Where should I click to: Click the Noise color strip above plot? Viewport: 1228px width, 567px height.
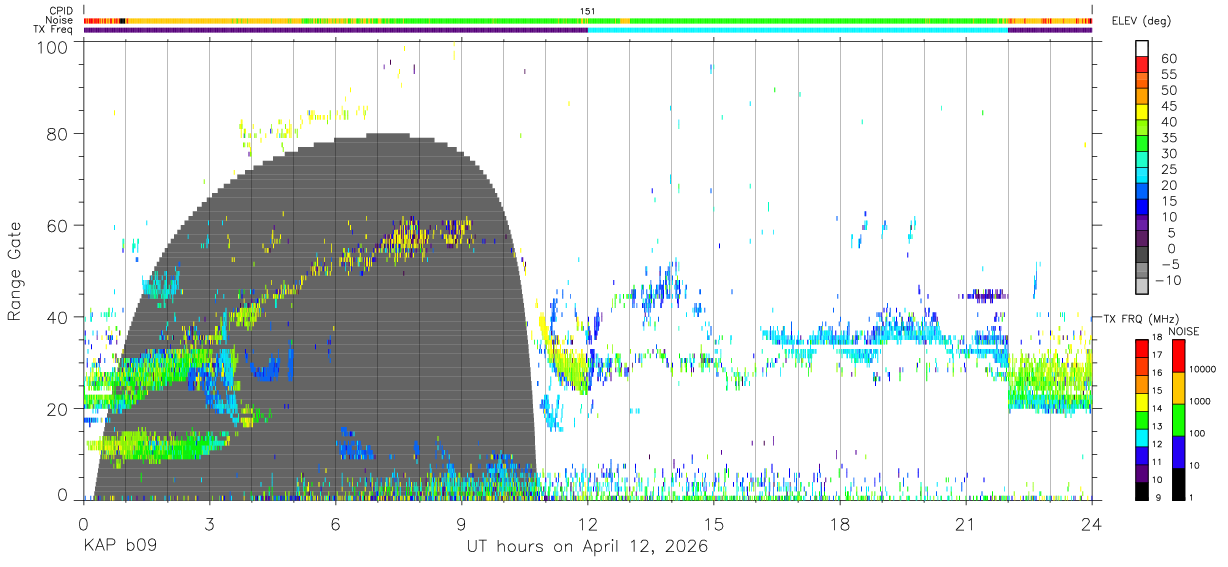tap(588, 20)
